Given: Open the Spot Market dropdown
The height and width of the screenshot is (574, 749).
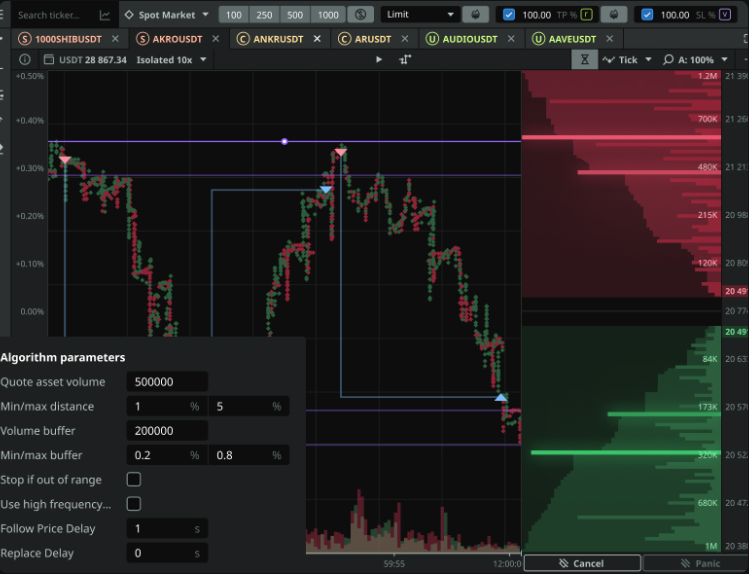Looking at the screenshot, I should tap(166, 15).
